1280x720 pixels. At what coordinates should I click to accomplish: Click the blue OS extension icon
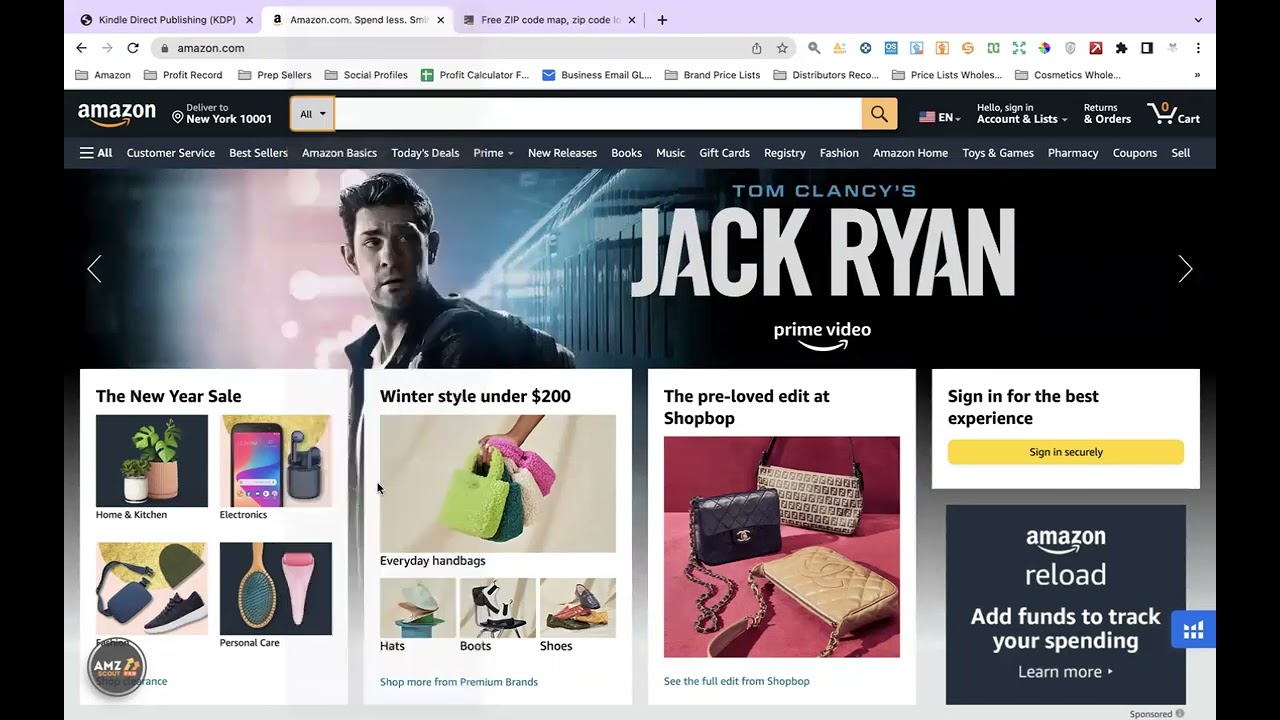point(891,48)
